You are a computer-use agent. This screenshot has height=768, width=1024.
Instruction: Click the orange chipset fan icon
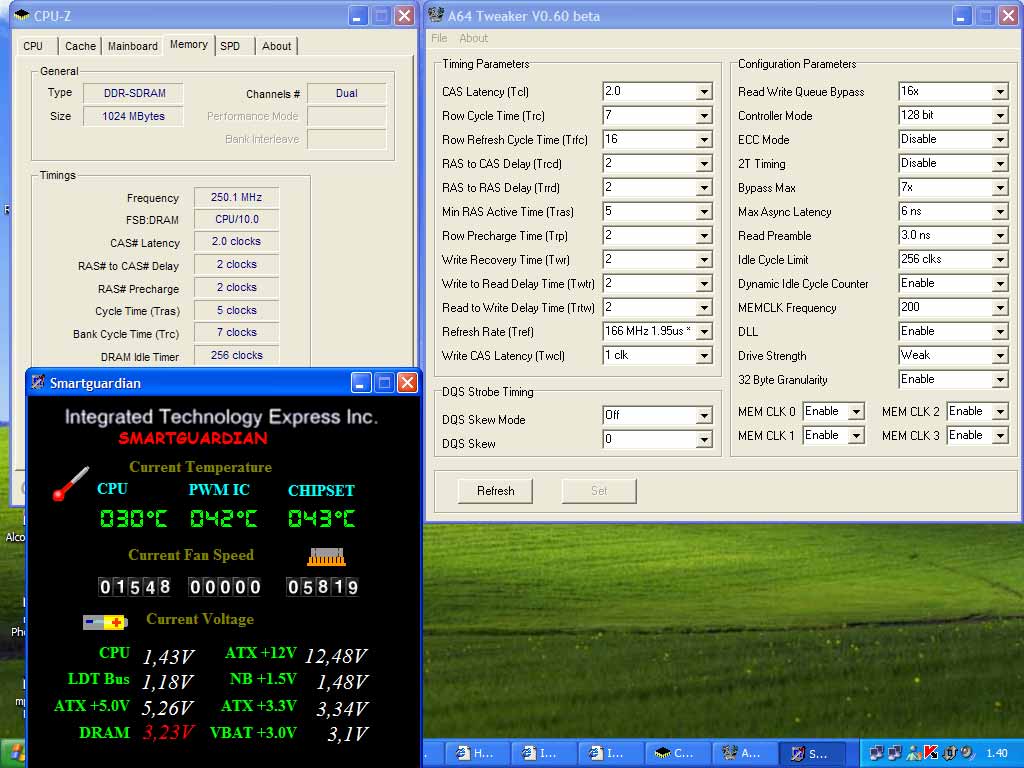coord(326,556)
